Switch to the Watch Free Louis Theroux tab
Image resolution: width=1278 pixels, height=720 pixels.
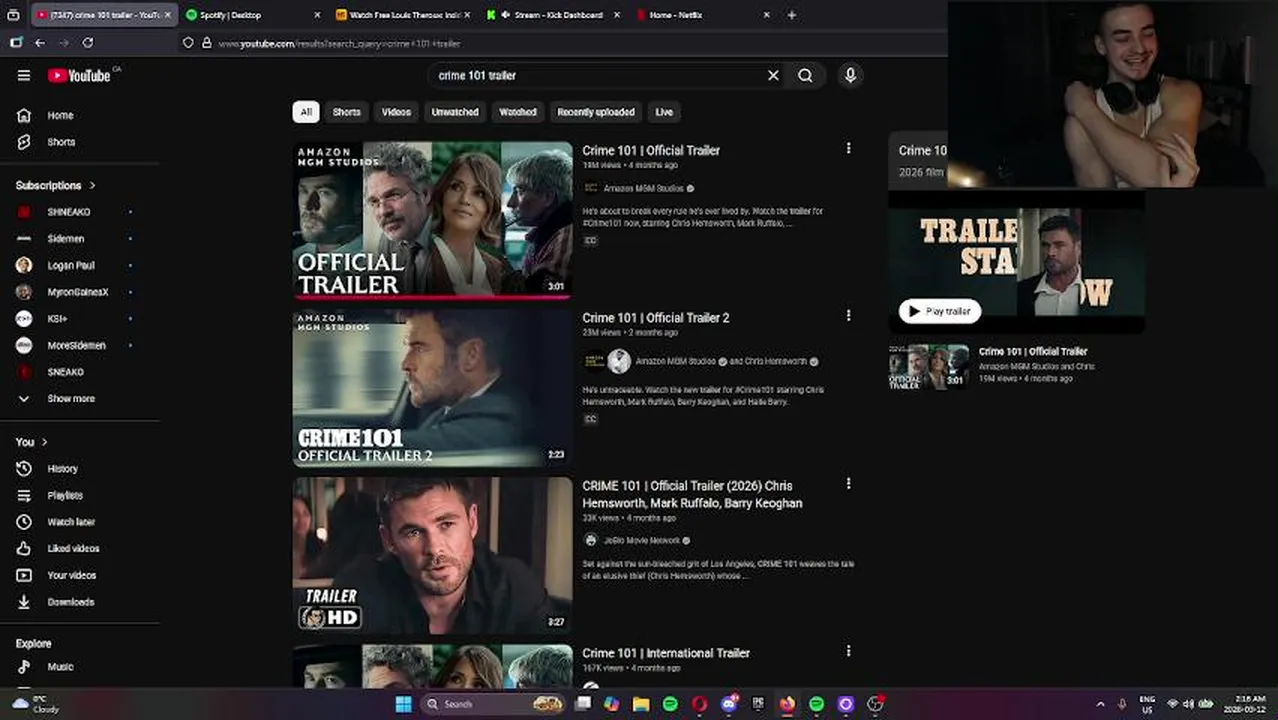tap(400, 15)
